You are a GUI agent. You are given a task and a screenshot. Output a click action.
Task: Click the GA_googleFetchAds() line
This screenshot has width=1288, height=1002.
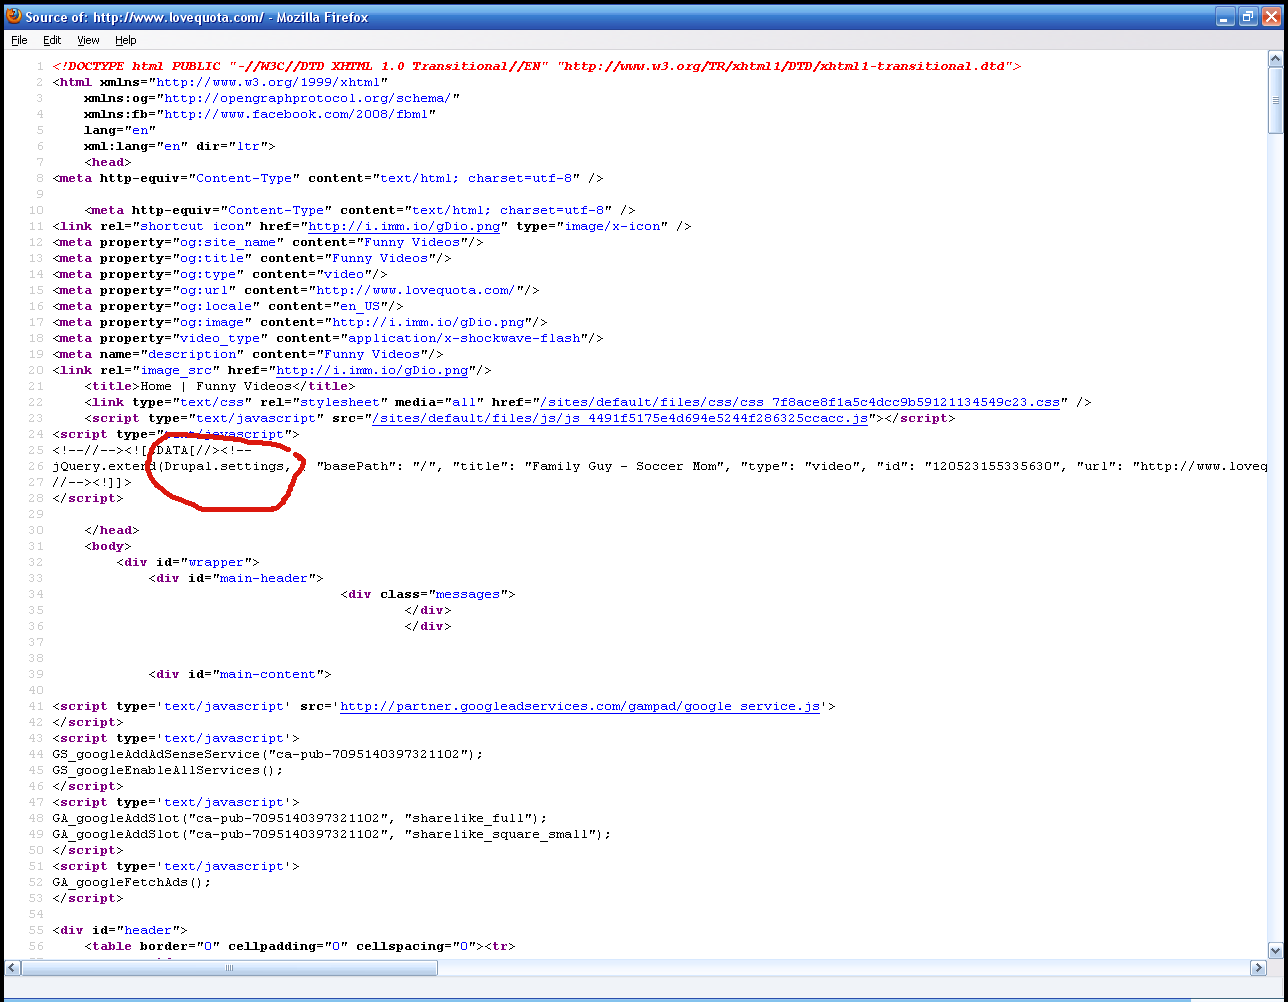pyautogui.click(x=132, y=882)
